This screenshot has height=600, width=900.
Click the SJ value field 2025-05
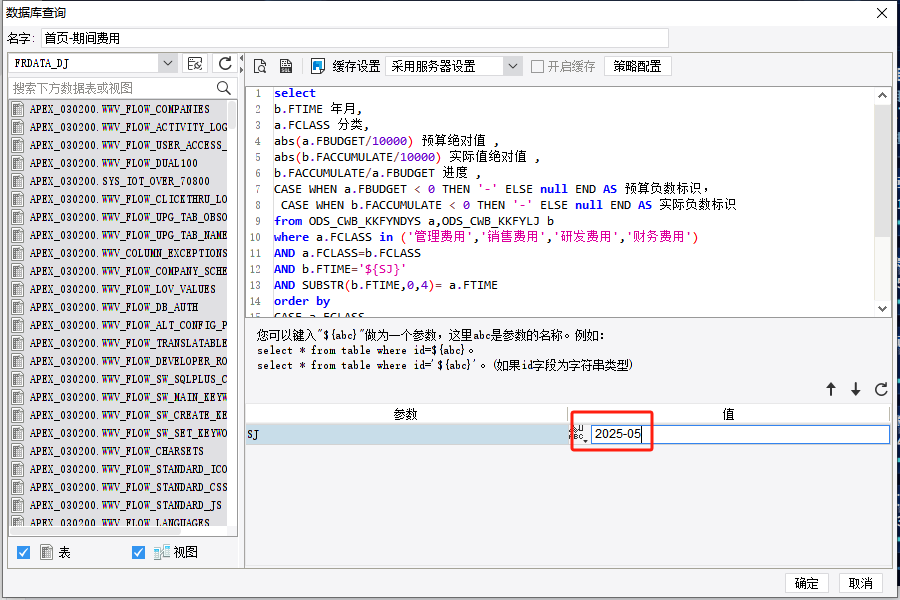tap(740, 434)
